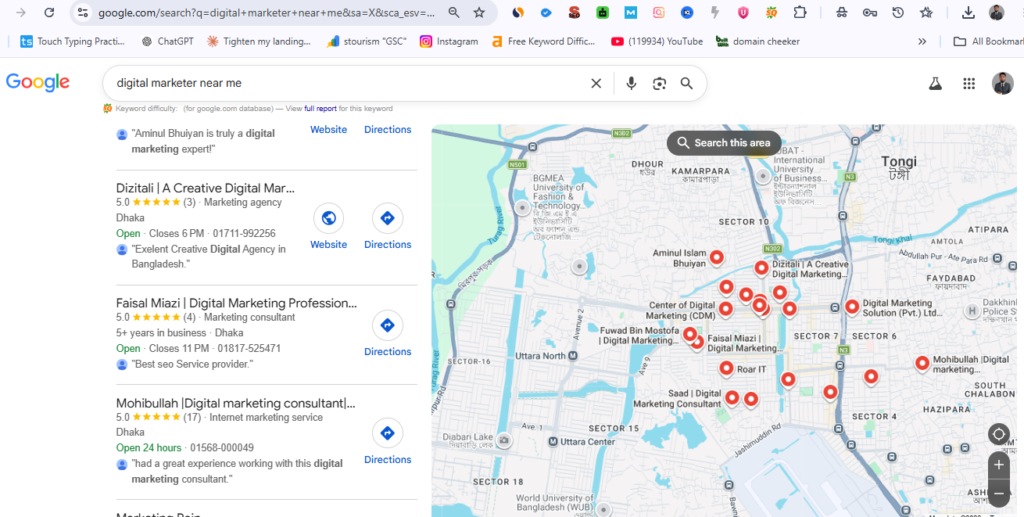Open the full report keyword link
1024x517 pixels.
[321, 108]
